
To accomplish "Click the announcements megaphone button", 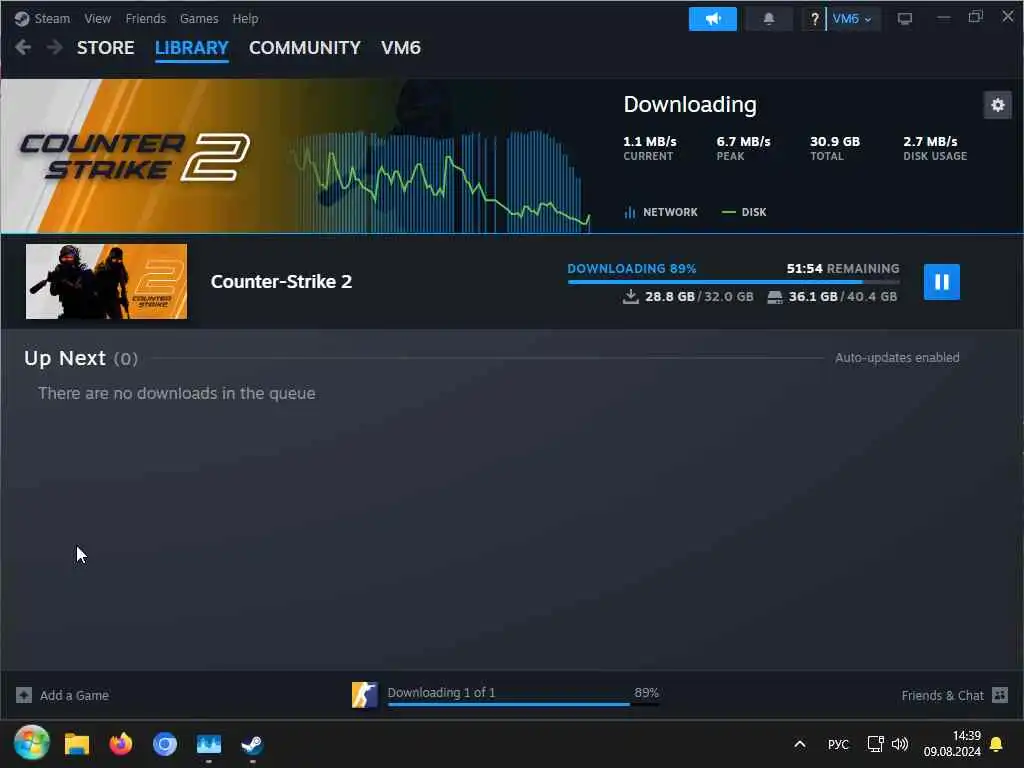I will click(712, 19).
